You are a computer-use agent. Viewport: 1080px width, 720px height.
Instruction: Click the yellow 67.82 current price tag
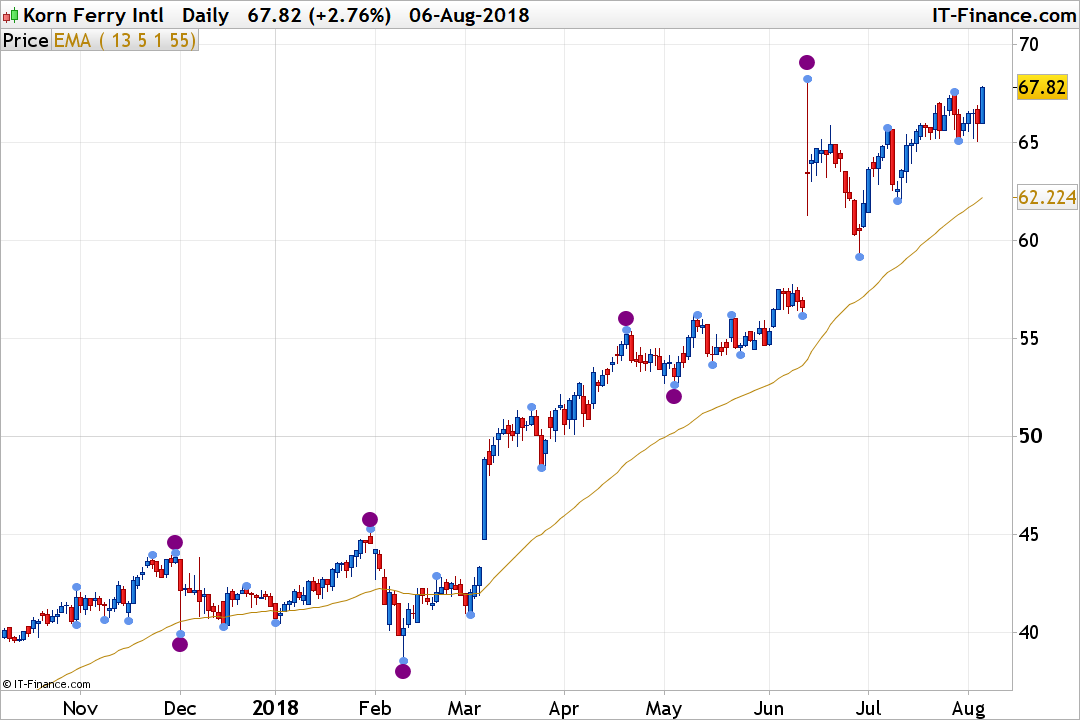pos(1041,88)
